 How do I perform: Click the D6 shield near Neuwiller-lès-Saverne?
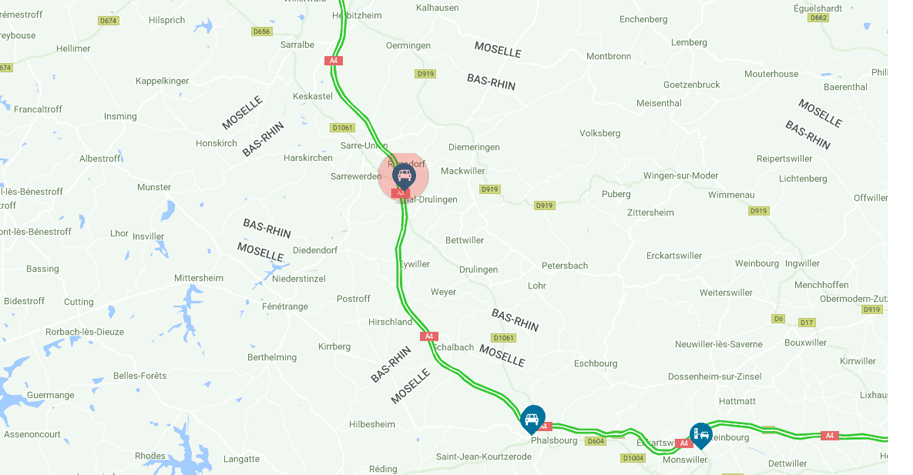778,319
